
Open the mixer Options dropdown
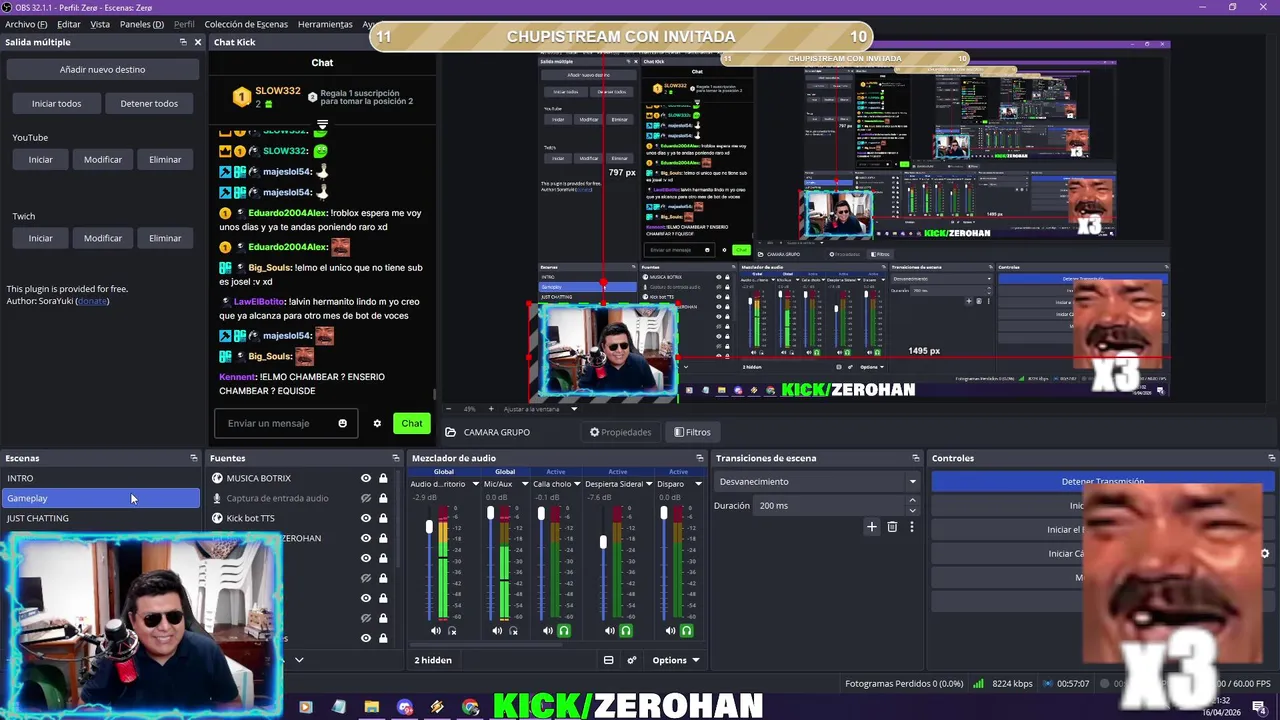[676, 660]
